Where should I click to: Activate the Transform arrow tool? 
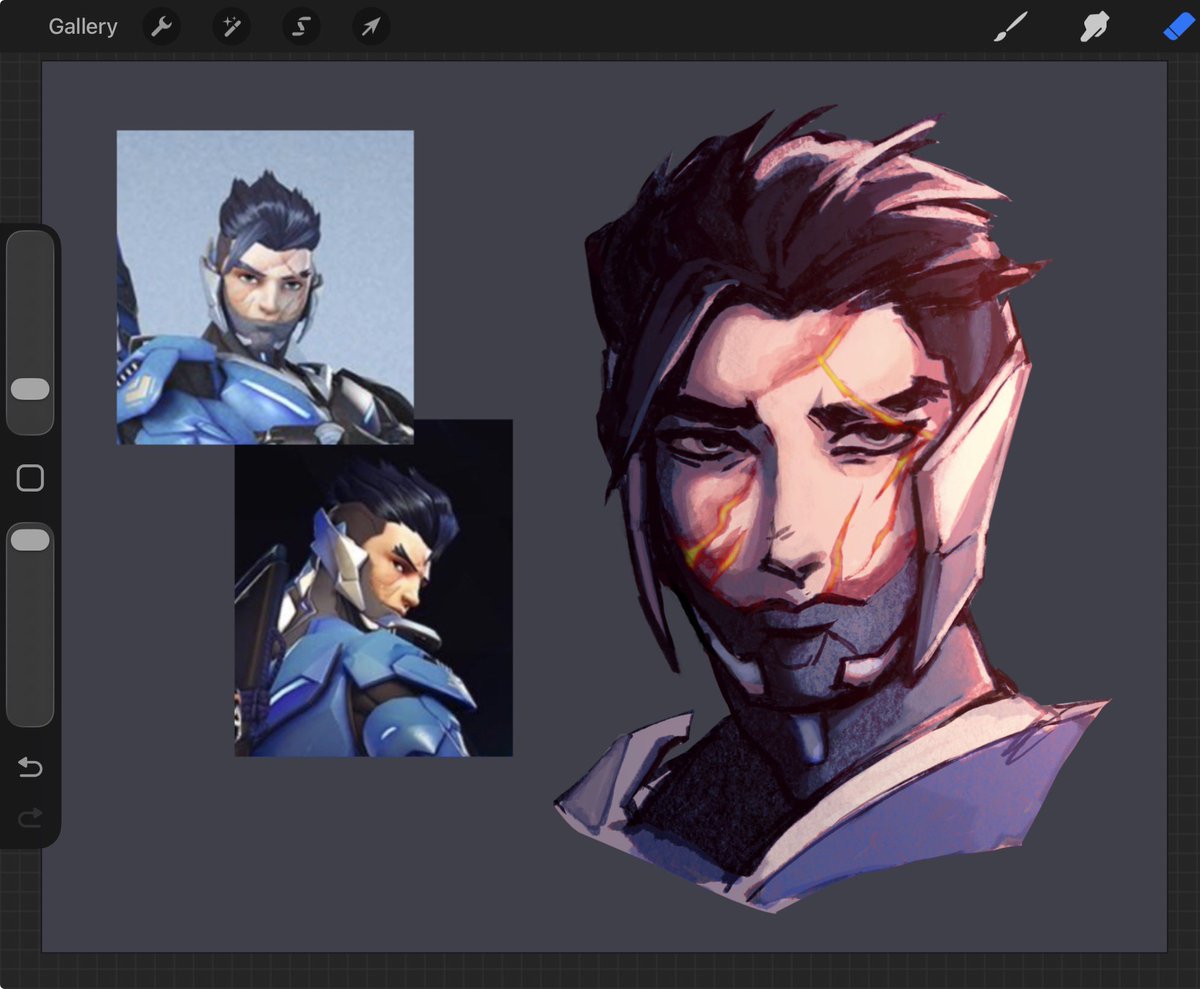click(x=371, y=27)
